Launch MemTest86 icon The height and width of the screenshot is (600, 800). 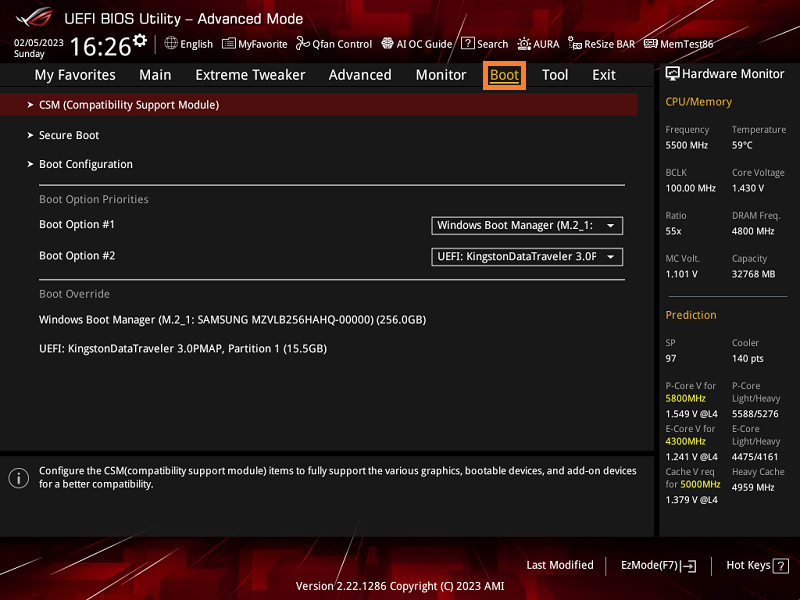coord(651,43)
